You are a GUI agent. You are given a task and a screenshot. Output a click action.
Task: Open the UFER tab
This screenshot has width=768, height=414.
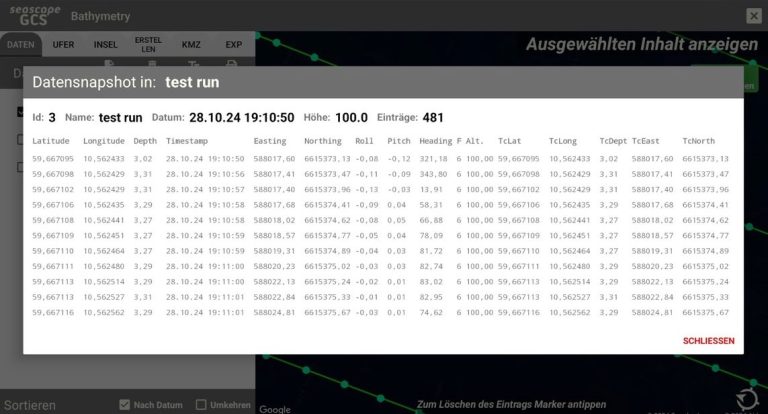[x=63, y=45]
